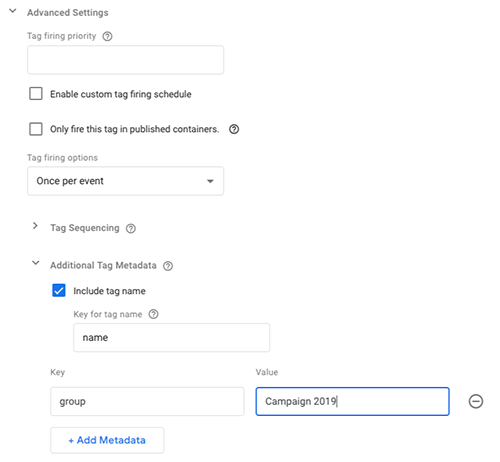Image resolution: width=500 pixels, height=462 pixels.
Task: Open help for Tag firing priority
Action: (x=107, y=36)
